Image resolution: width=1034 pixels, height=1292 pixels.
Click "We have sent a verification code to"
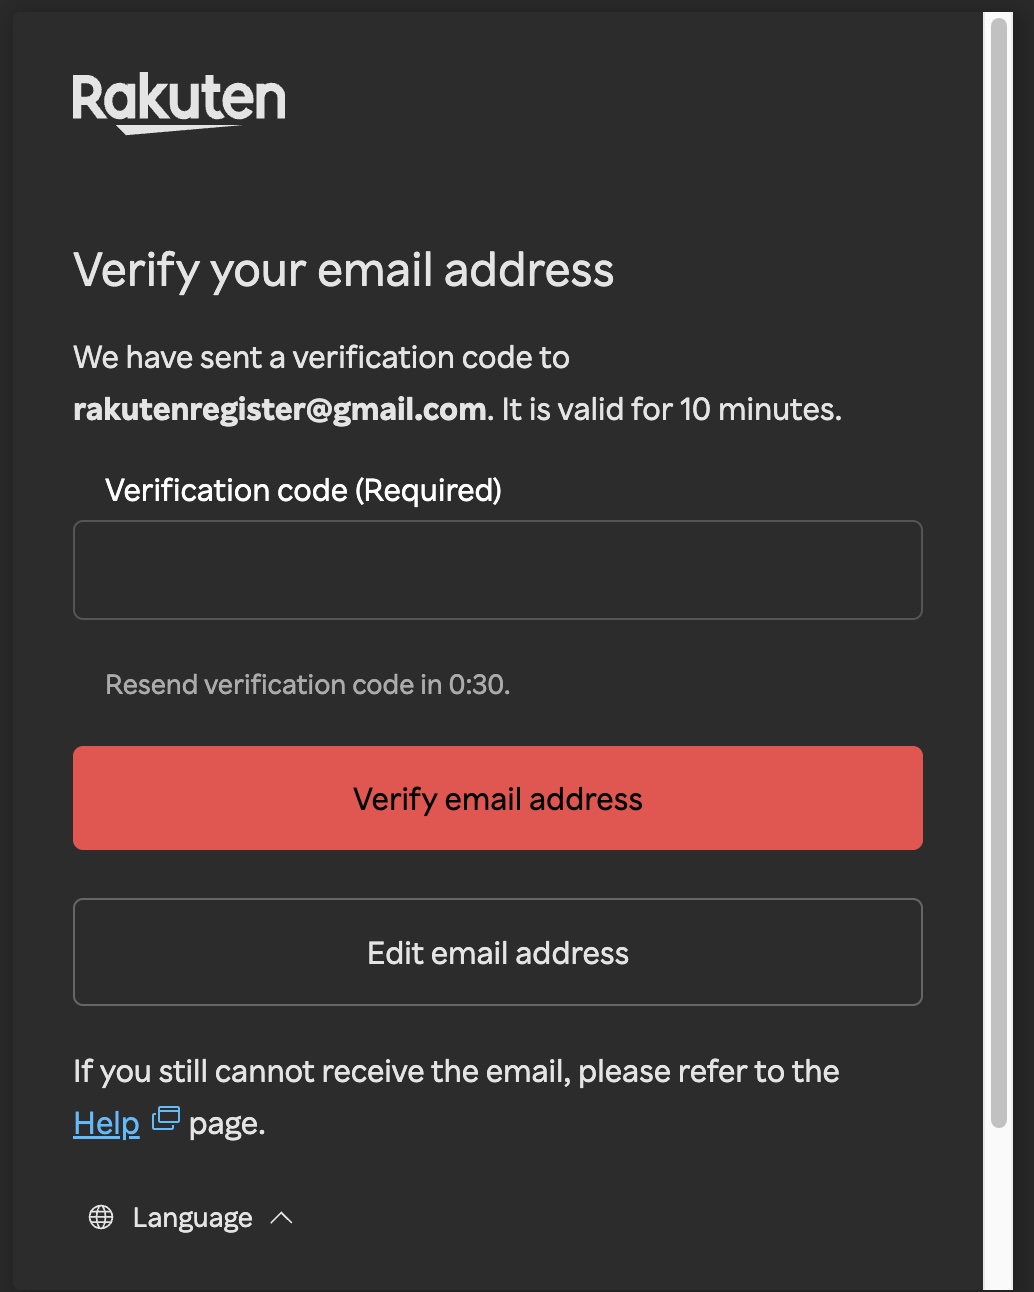click(321, 357)
